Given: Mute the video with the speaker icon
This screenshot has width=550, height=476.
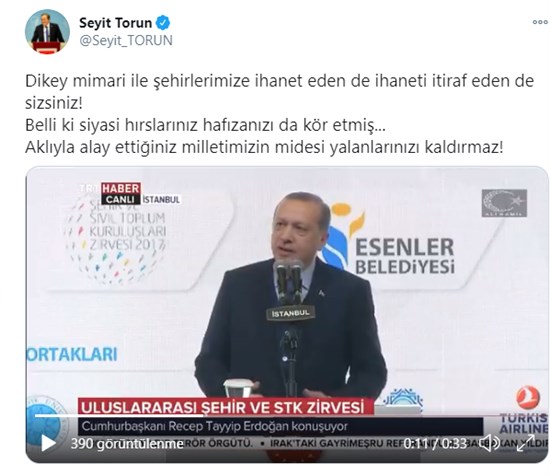Looking at the screenshot, I should (490, 444).
